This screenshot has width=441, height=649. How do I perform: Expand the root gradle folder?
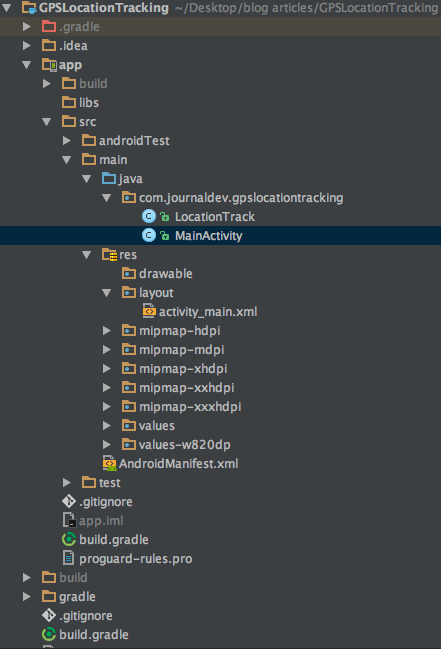click(x=27, y=596)
